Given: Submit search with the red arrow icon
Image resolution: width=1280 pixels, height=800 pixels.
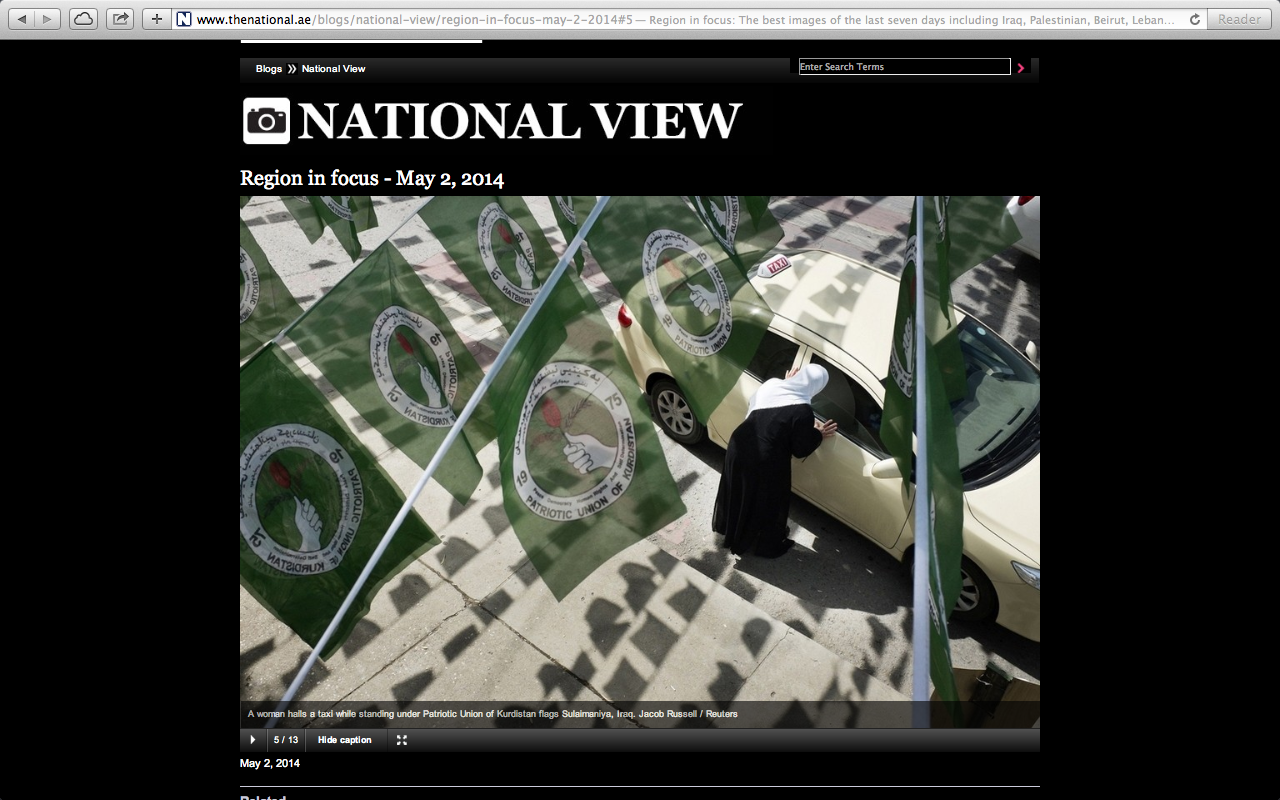Looking at the screenshot, I should 1021,68.
